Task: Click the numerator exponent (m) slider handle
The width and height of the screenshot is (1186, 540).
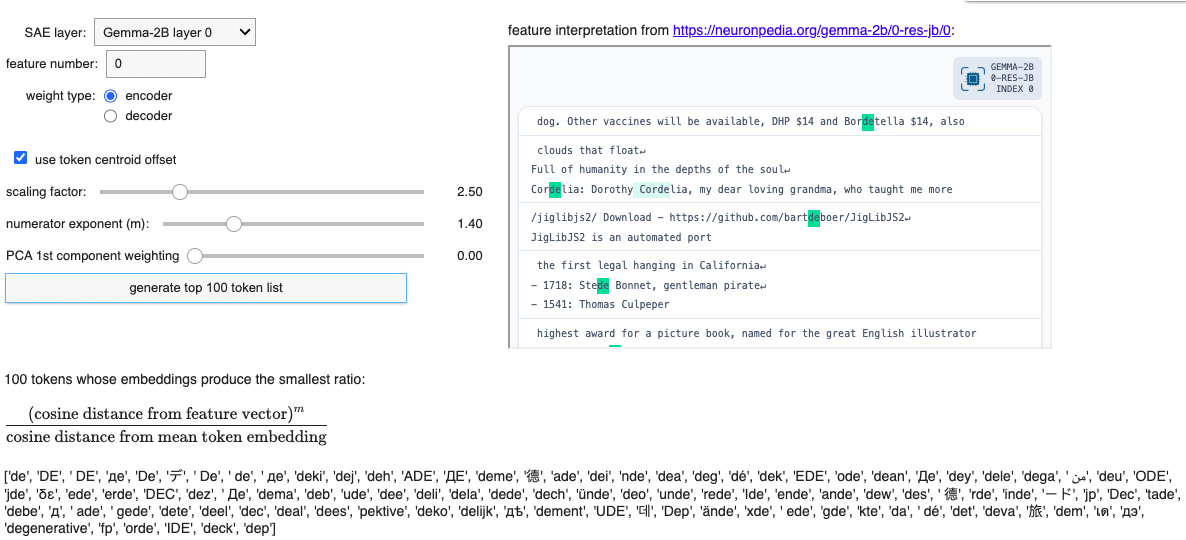Action: click(234, 224)
